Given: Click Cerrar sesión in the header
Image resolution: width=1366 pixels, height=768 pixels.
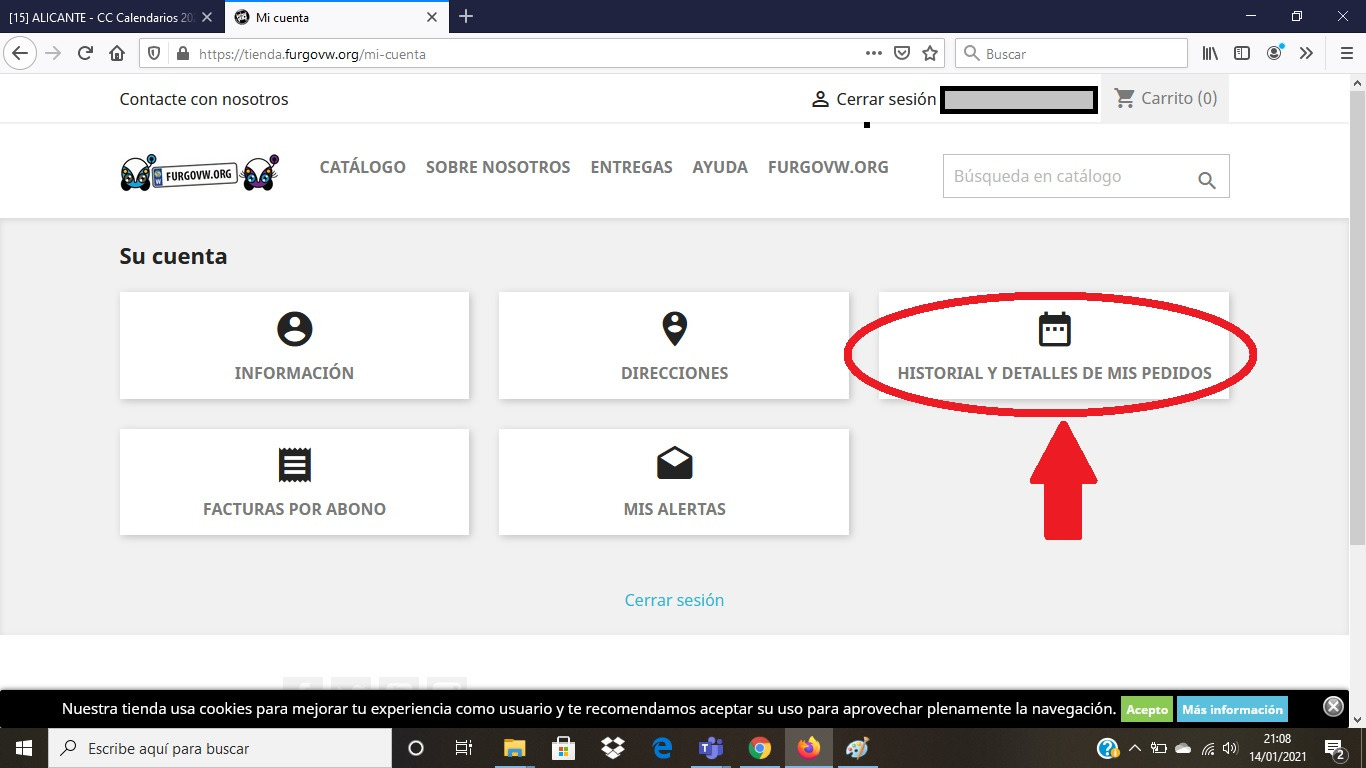Looking at the screenshot, I should click(886, 99).
